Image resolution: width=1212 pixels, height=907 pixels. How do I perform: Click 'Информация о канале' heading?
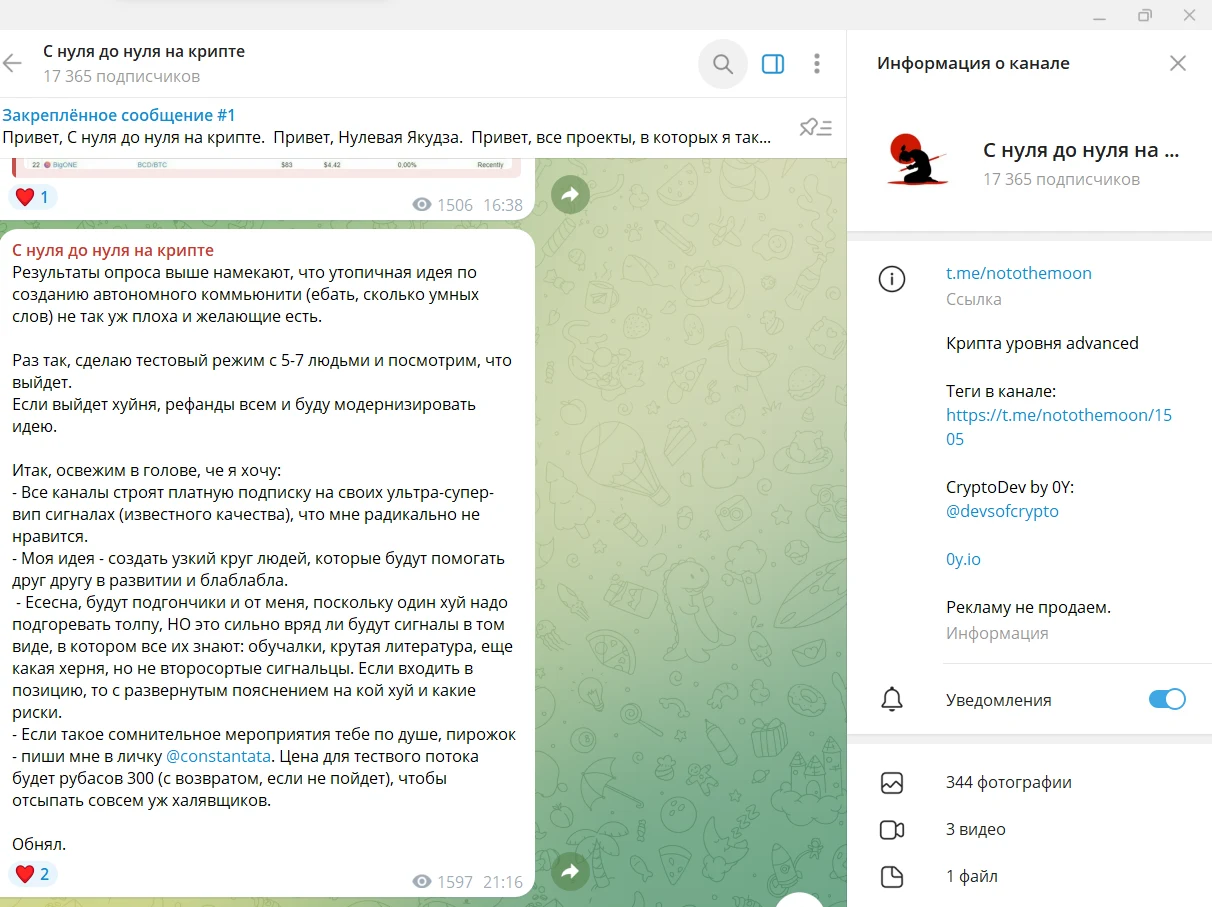(973, 63)
